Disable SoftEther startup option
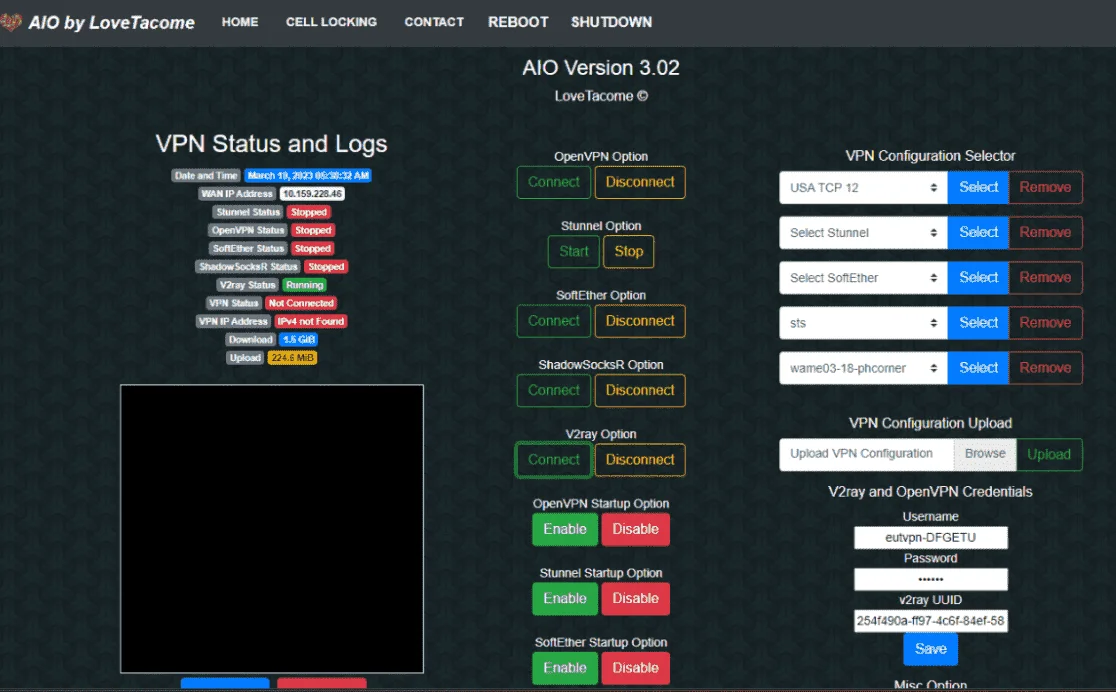 tap(636, 668)
